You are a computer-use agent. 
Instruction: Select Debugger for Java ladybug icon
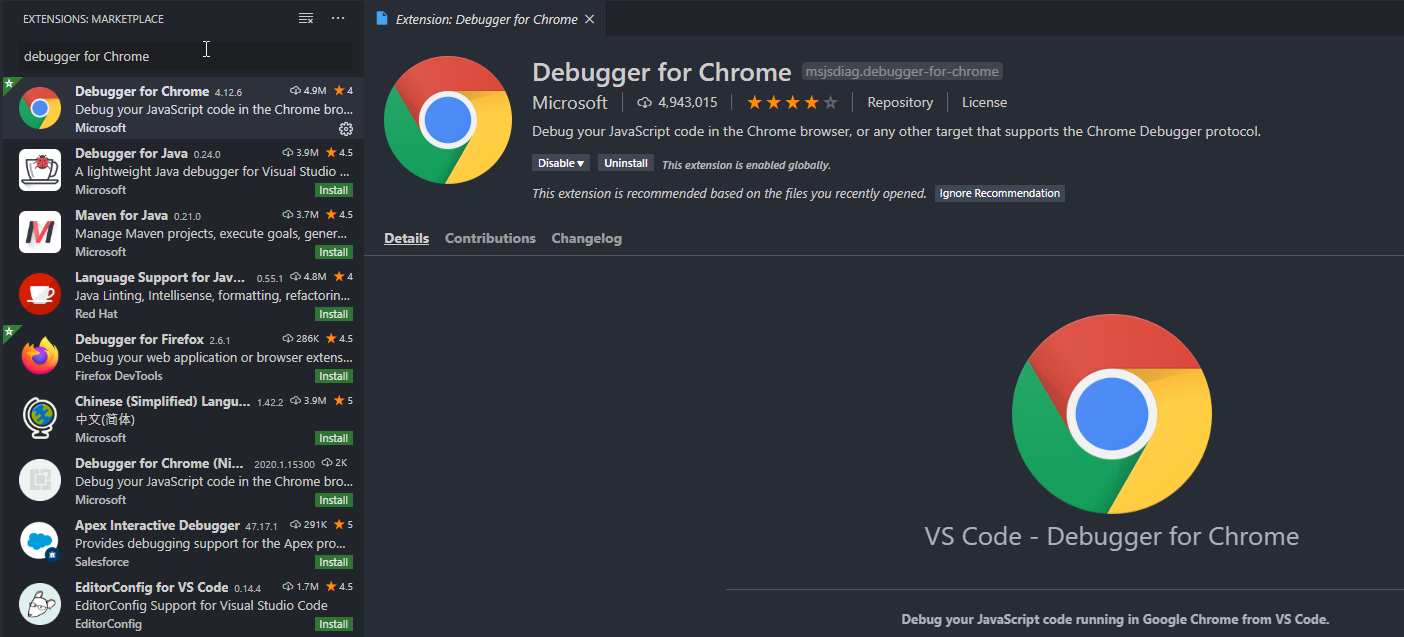[40, 170]
